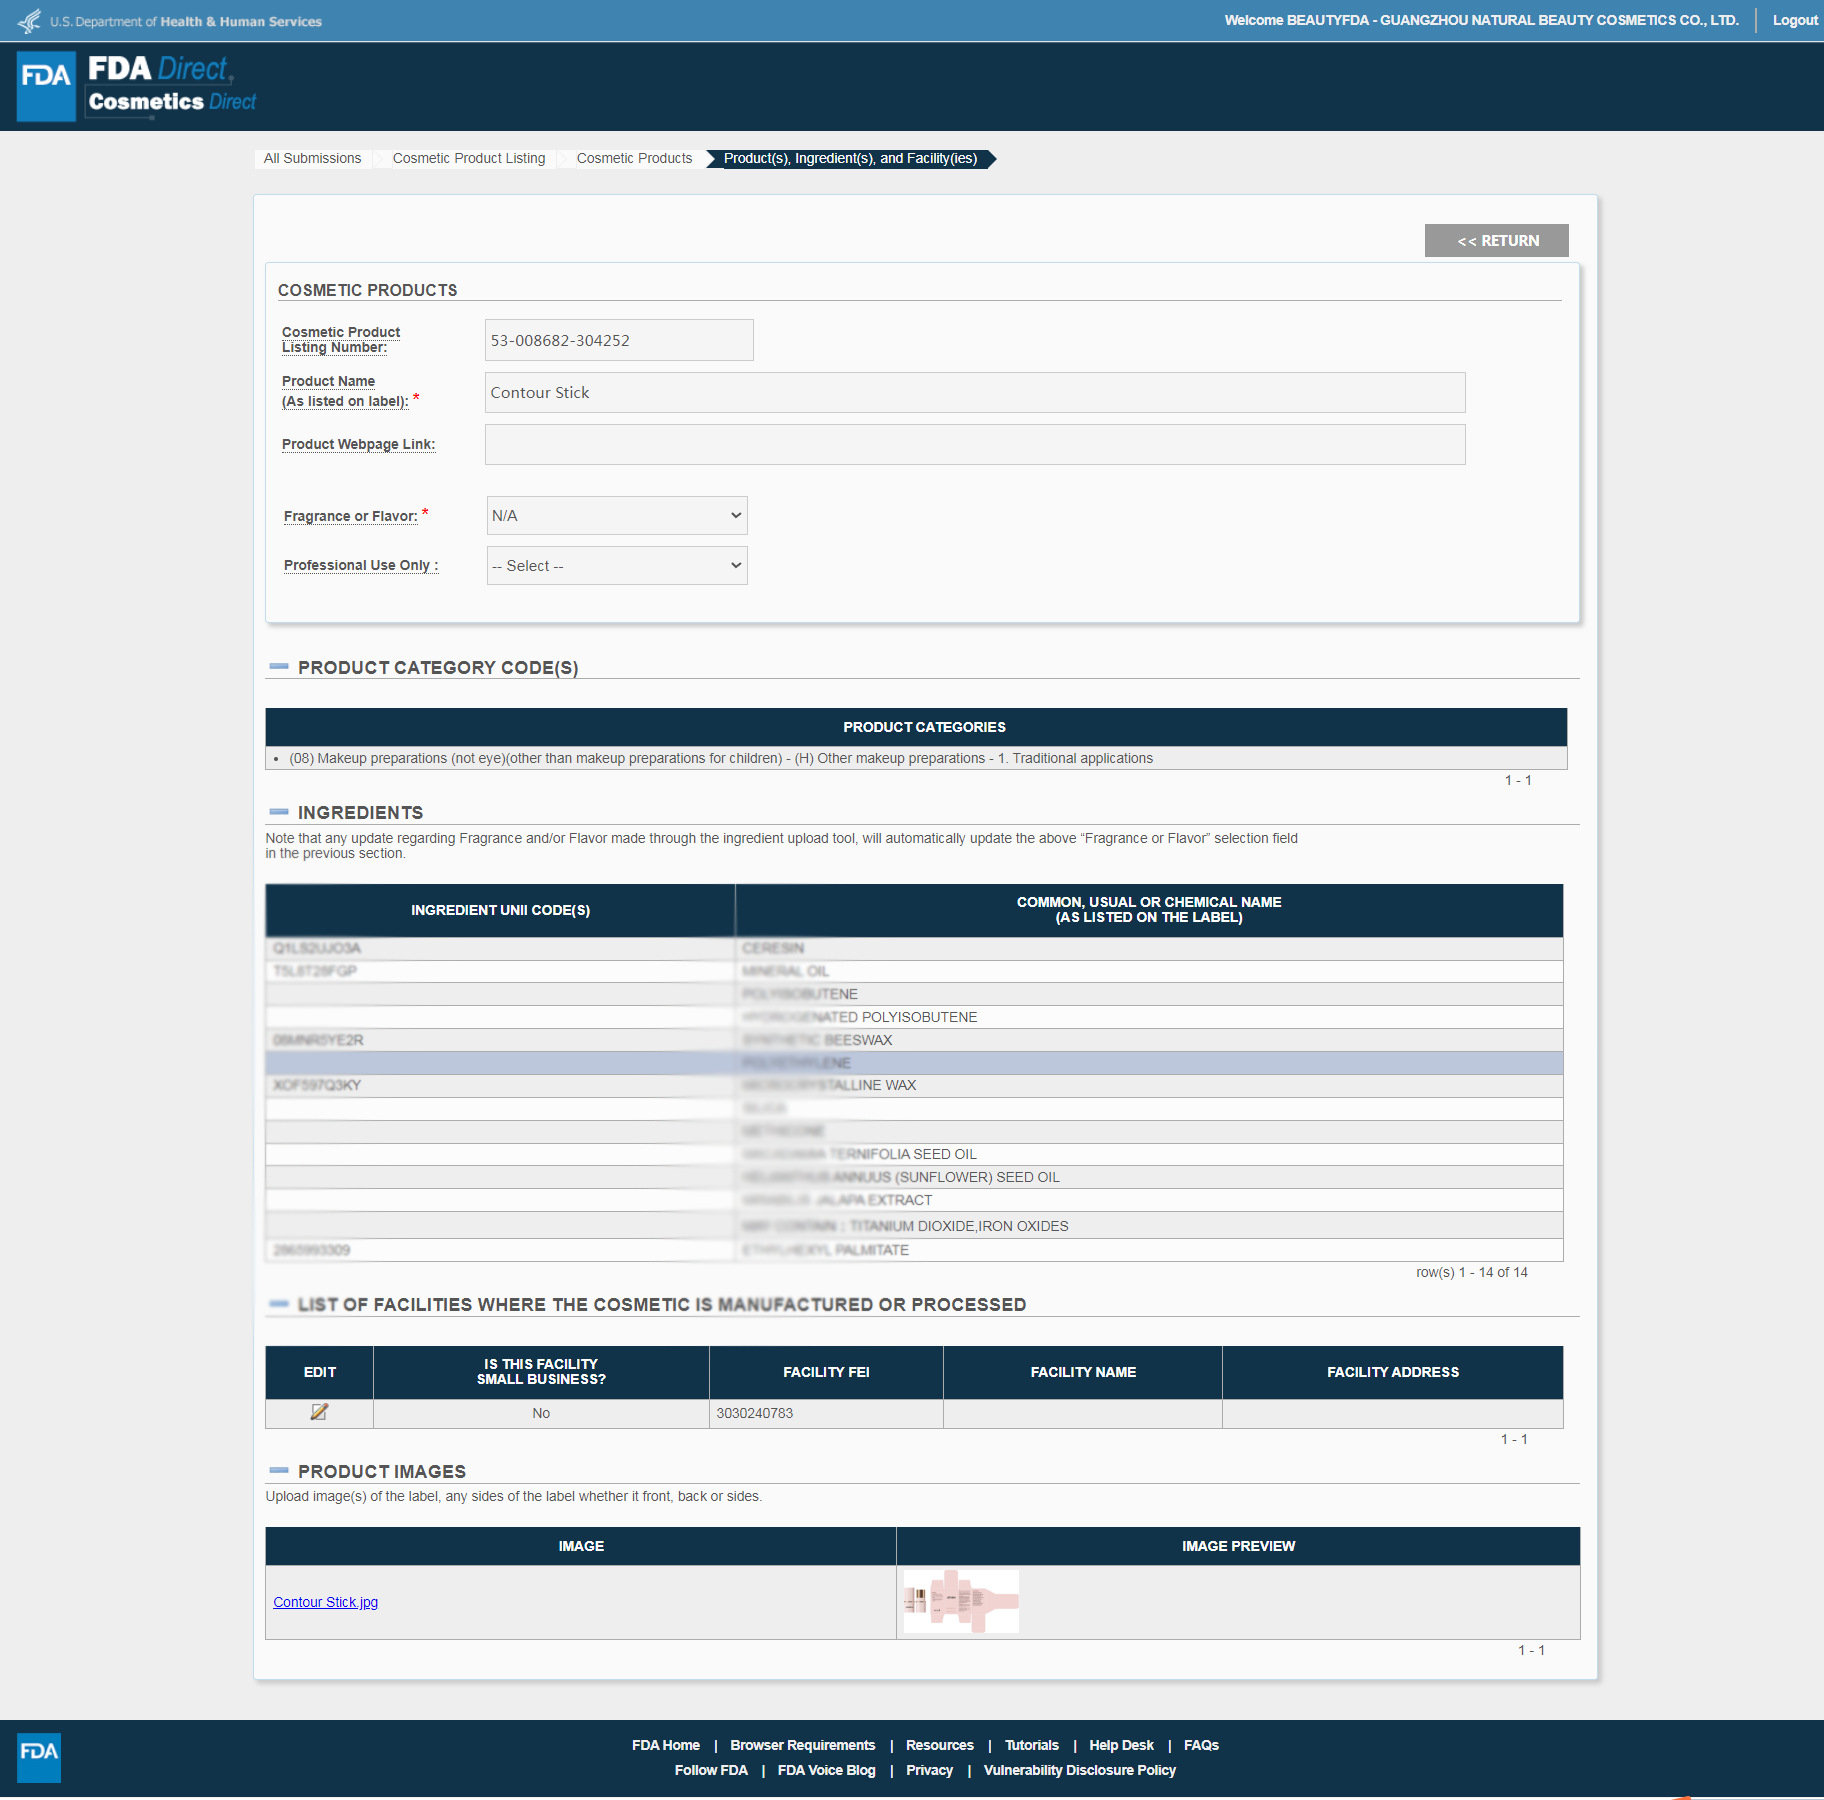1824x1800 pixels.
Task: Open the Contour Stick.jpg image link
Action: click(x=326, y=1602)
